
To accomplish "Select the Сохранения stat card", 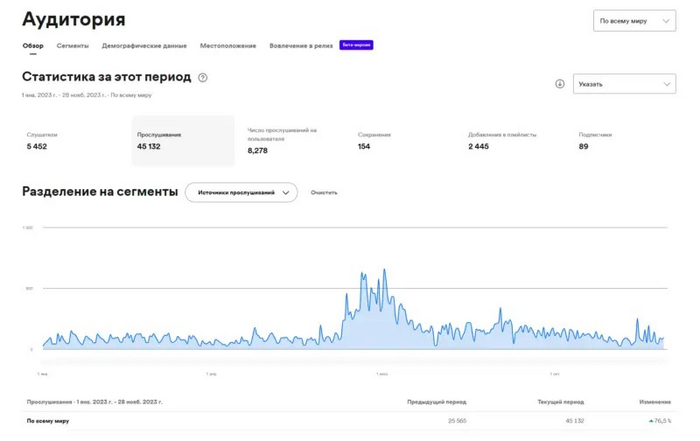I will pyautogui.click(x=404, y=141).
